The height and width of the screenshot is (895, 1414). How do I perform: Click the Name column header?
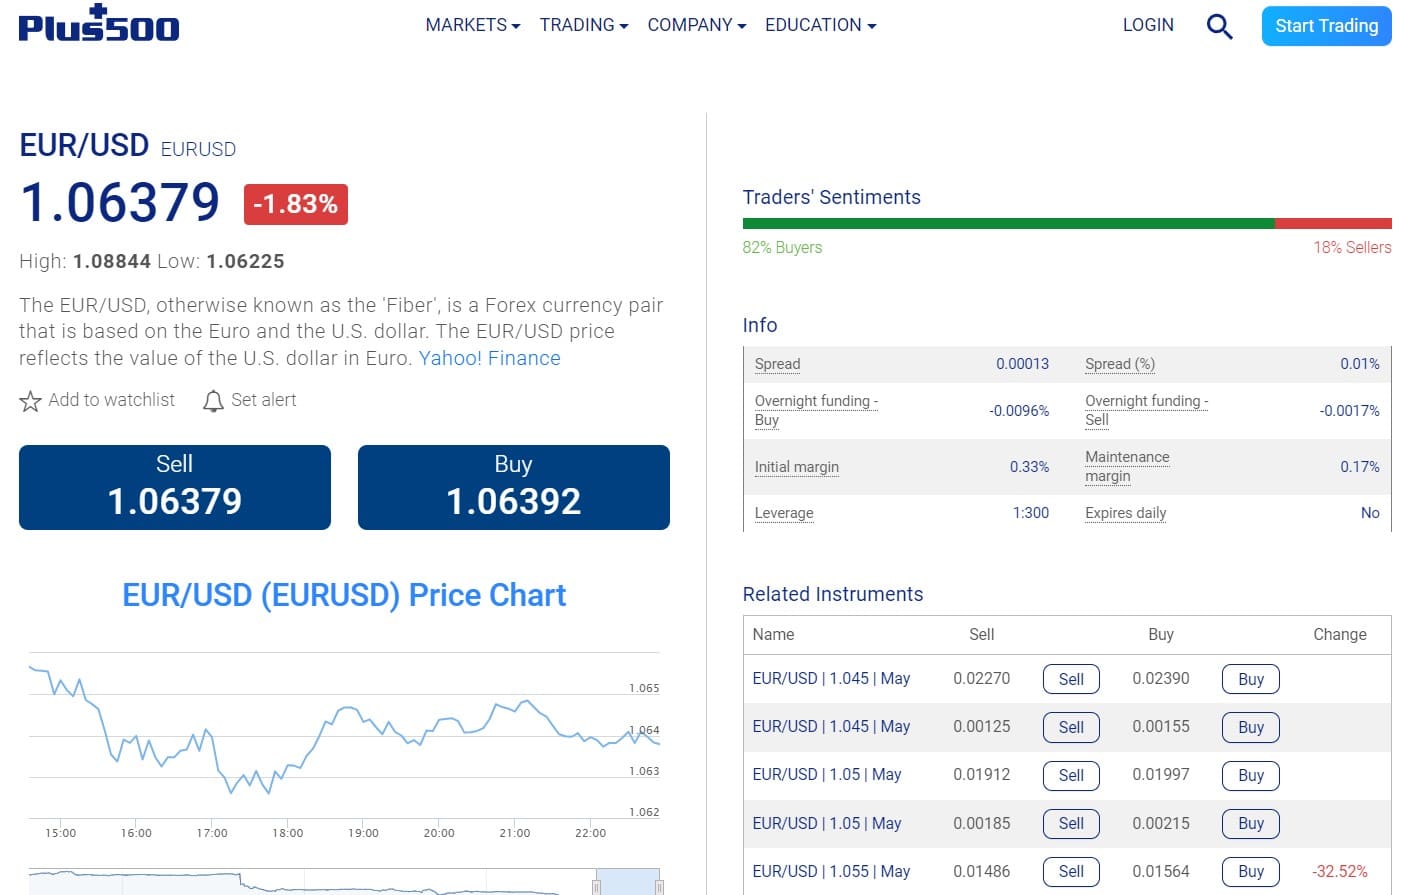click(x=773, y=634)
